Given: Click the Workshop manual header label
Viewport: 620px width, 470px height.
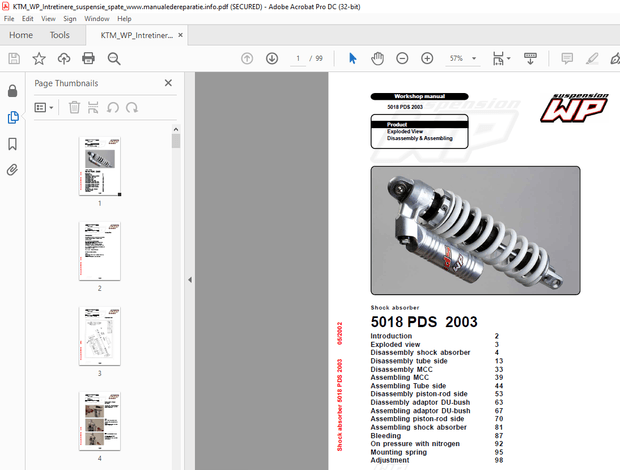Looking at the screenshot, I should [x=420, y=96].
